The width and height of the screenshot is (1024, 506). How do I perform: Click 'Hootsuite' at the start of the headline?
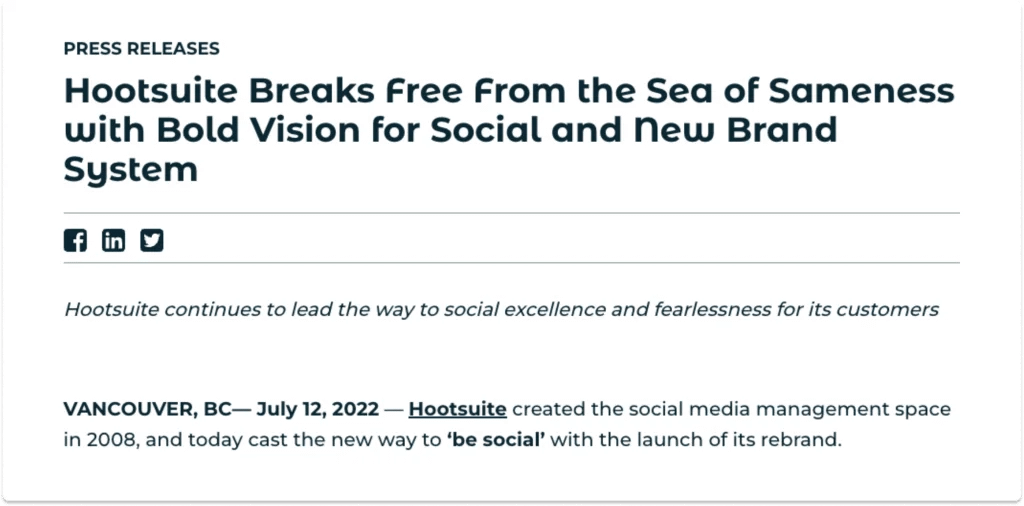point(151,91)
